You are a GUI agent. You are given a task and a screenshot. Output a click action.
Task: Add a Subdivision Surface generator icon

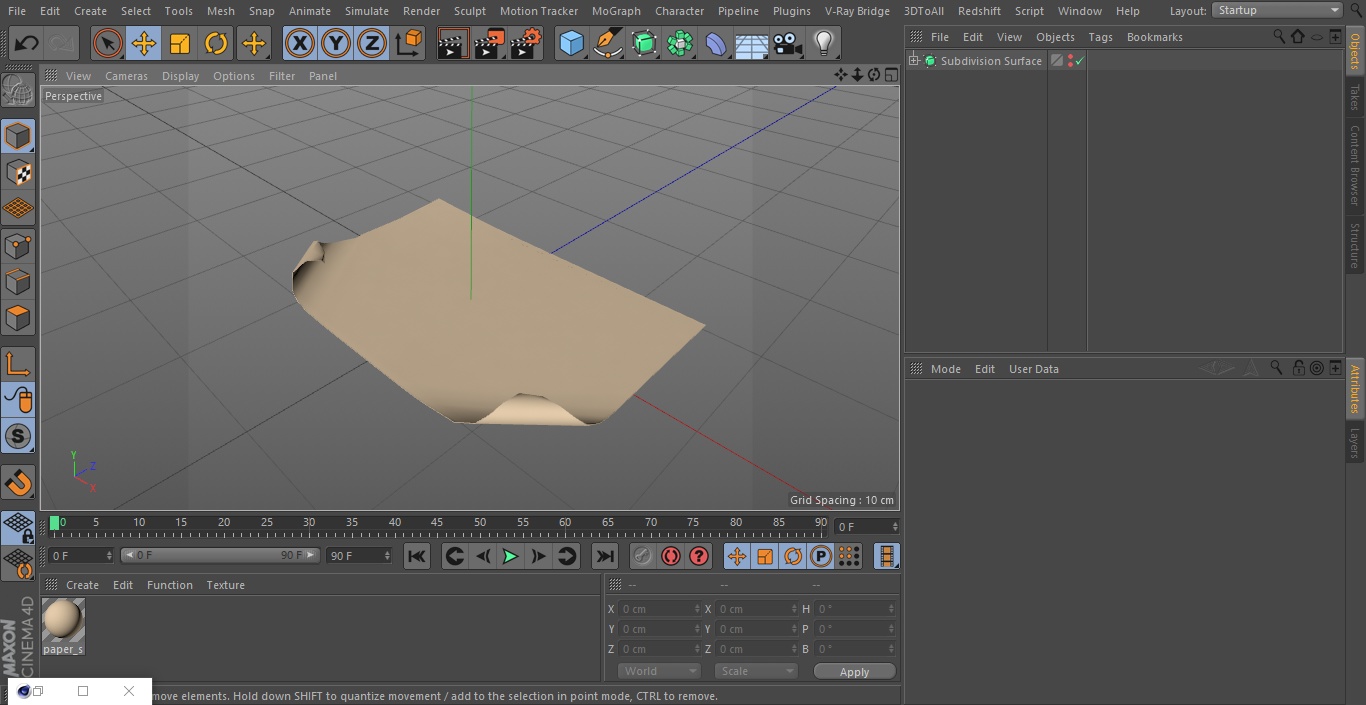point(644,44)
